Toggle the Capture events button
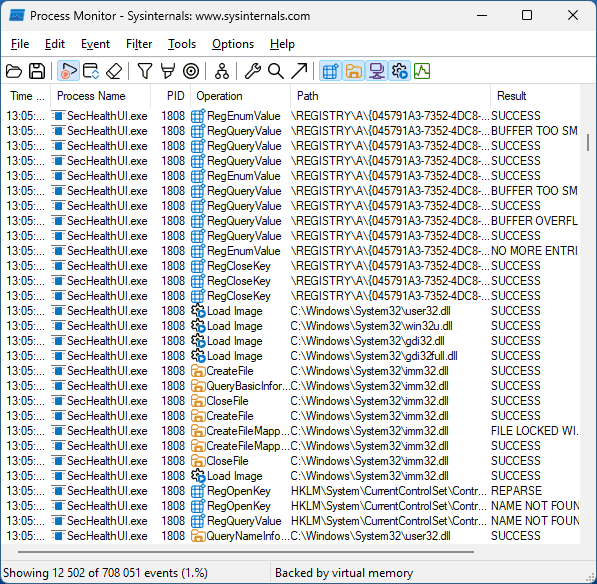597x584 pixels. (x=68, y=71)
